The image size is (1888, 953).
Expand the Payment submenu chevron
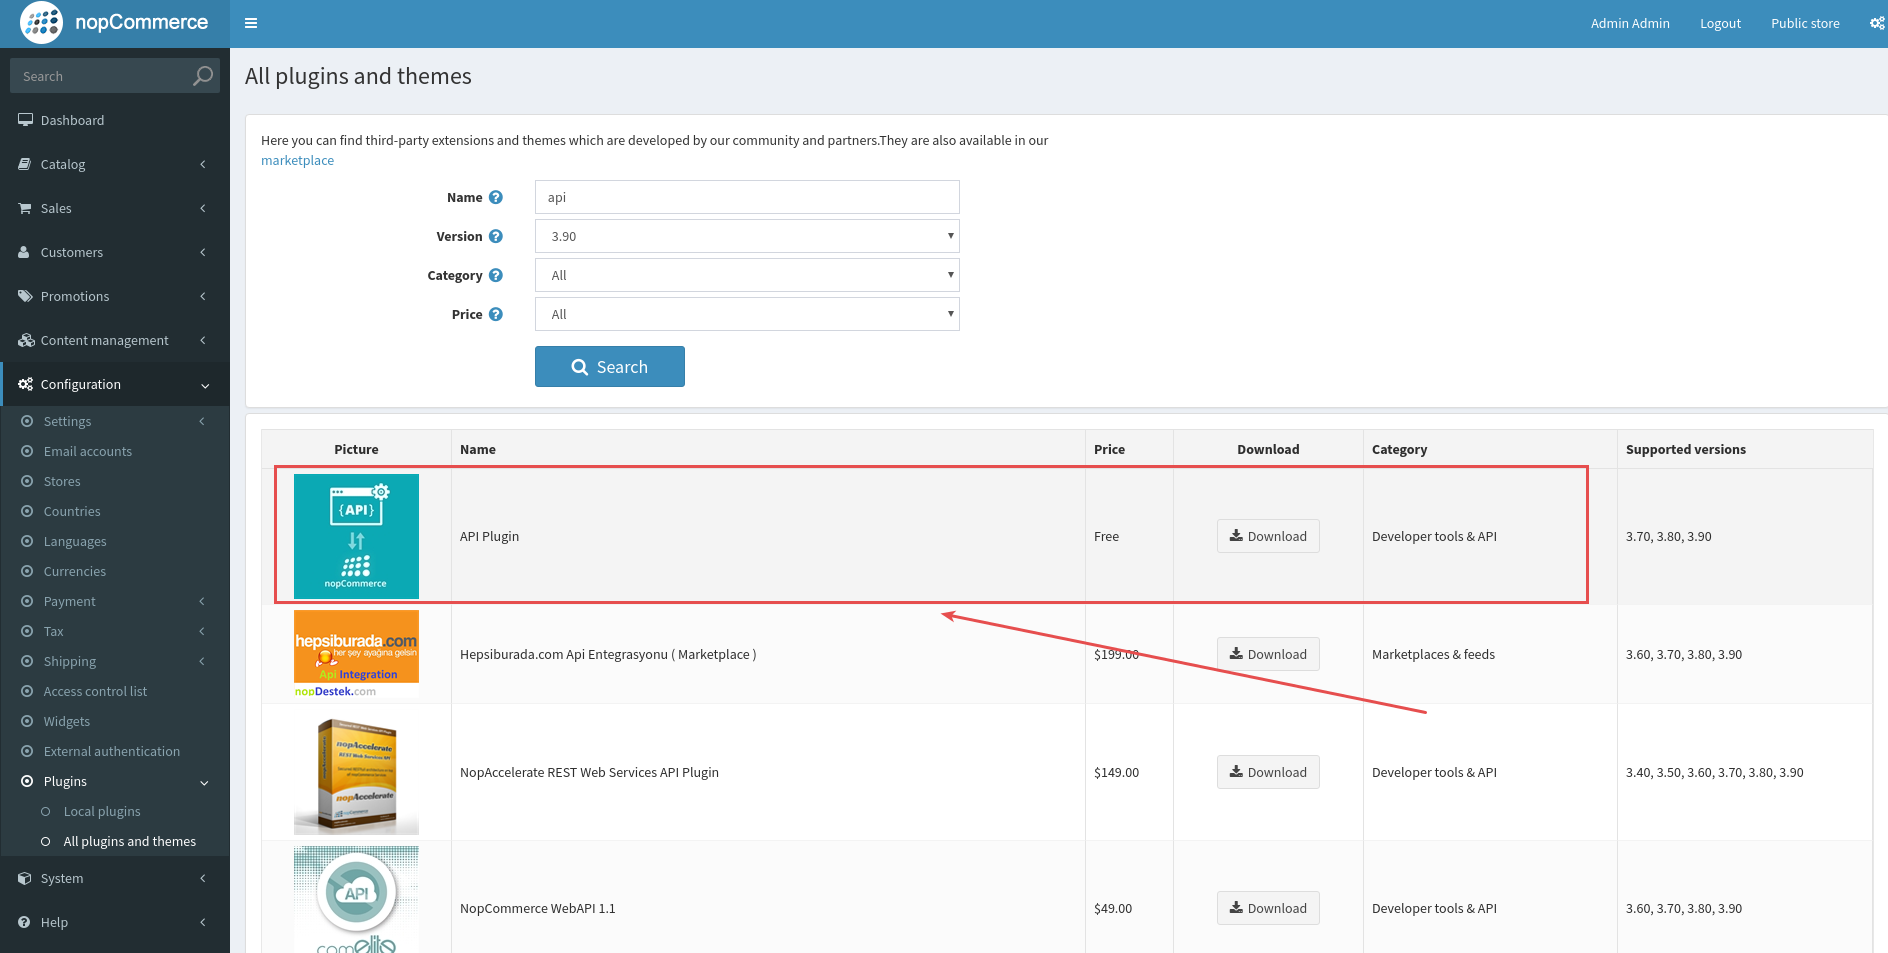click(x=202, y=601)
